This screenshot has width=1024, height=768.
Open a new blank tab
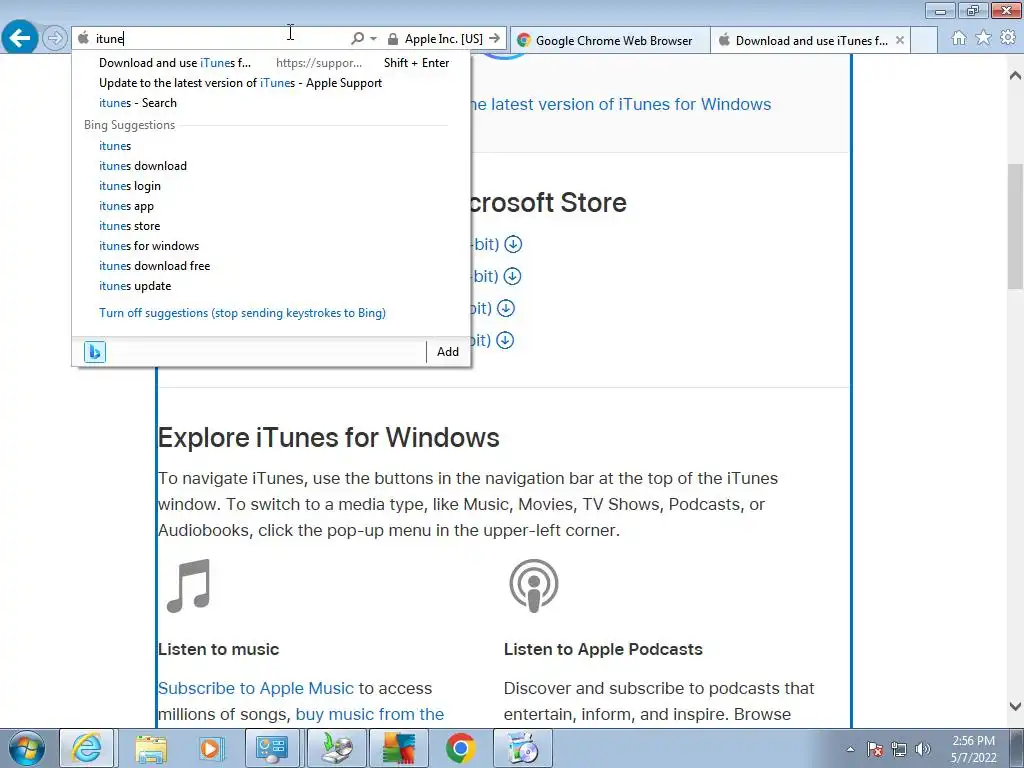click(924, 40)
